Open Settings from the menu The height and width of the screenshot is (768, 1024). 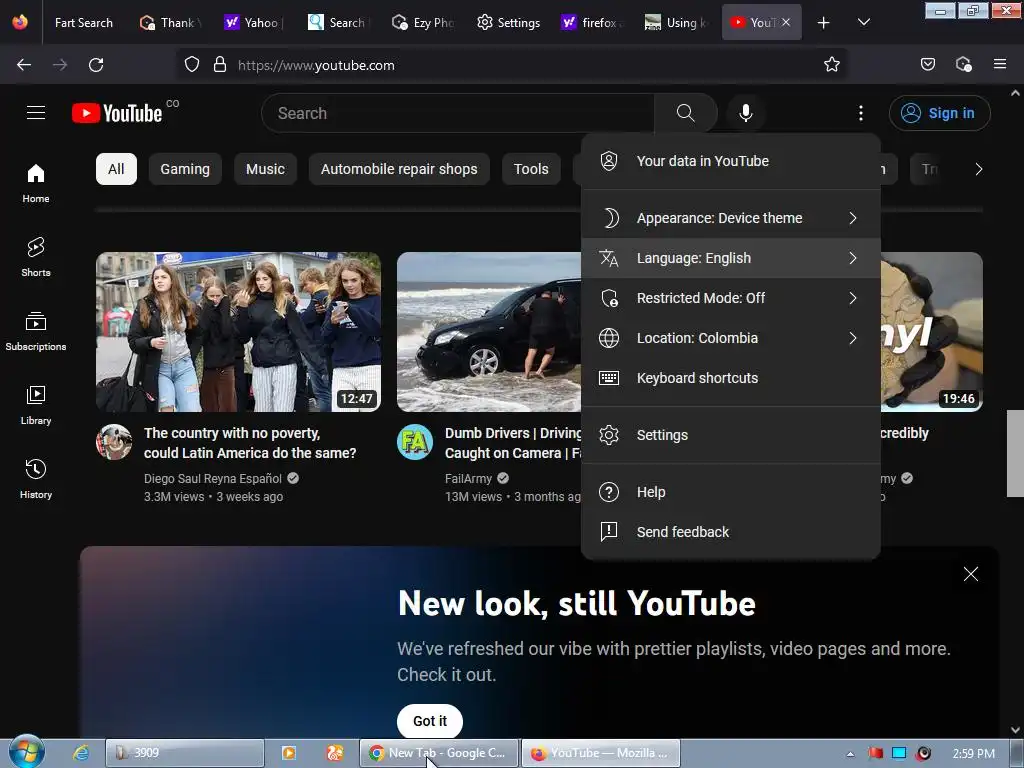(x=730, y=435)
